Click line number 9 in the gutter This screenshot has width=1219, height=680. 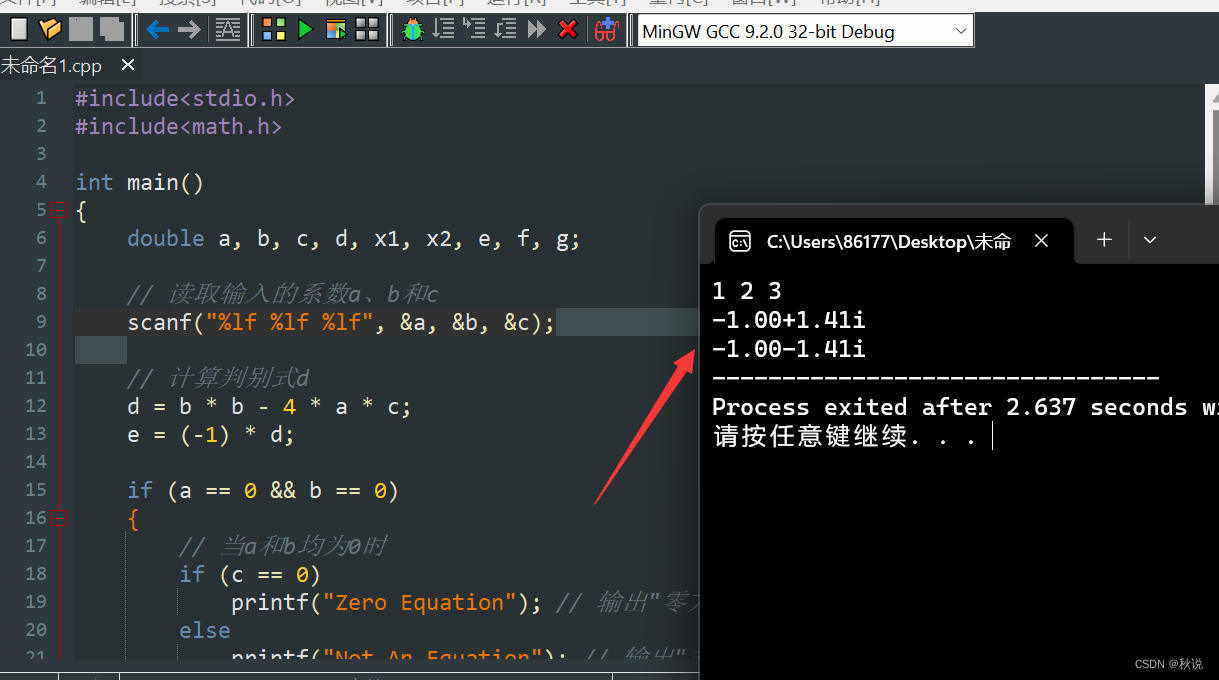[x=41, y=322]
